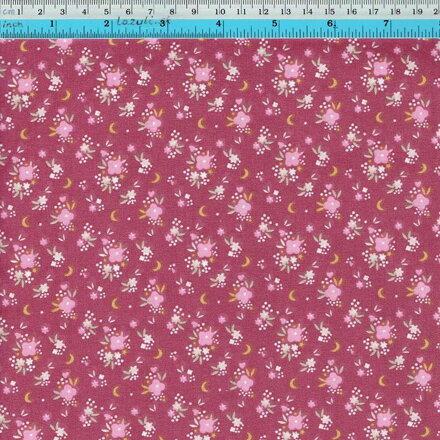Click the "inch" label on the blue ruler
Viewport: 440px width, 440px height.
pyautogui.click(x=14, y=24)
